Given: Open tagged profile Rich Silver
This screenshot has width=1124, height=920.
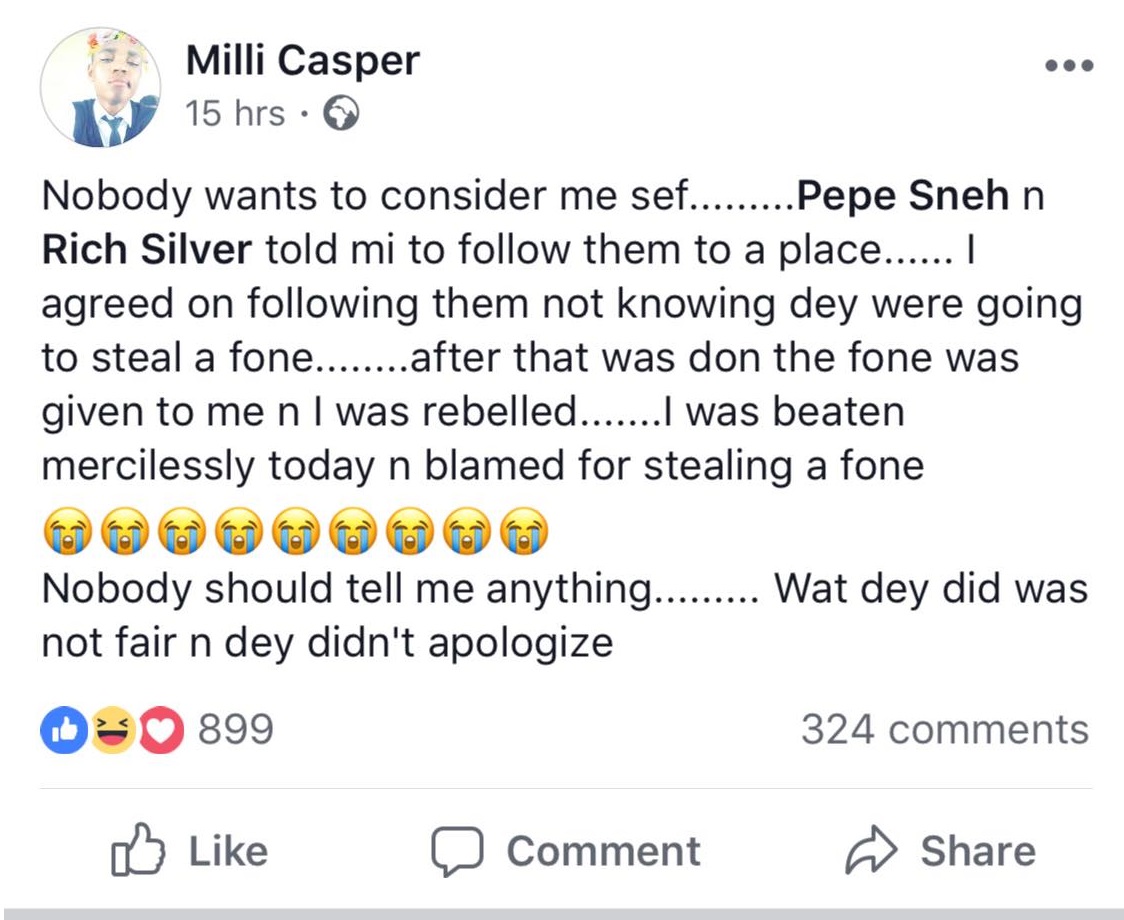Looking at the screenshot, I should click(x=146, y=249).
